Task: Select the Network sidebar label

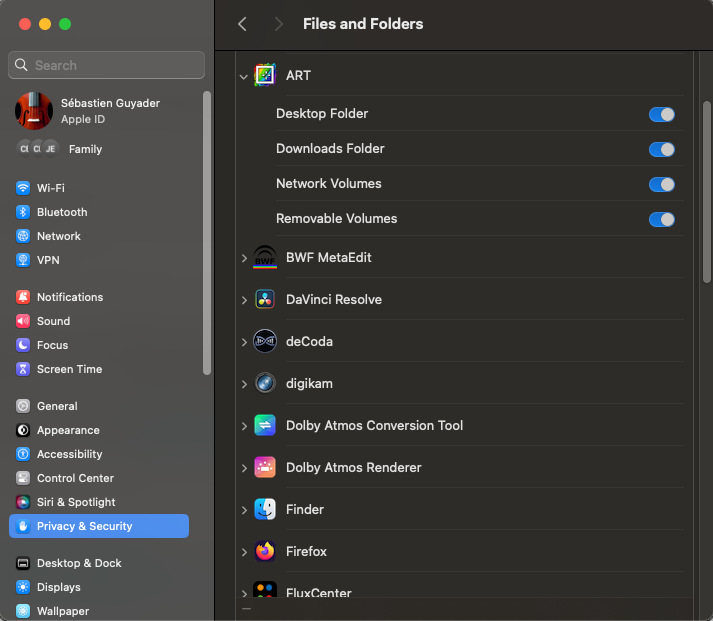Action: click(59, 236)
